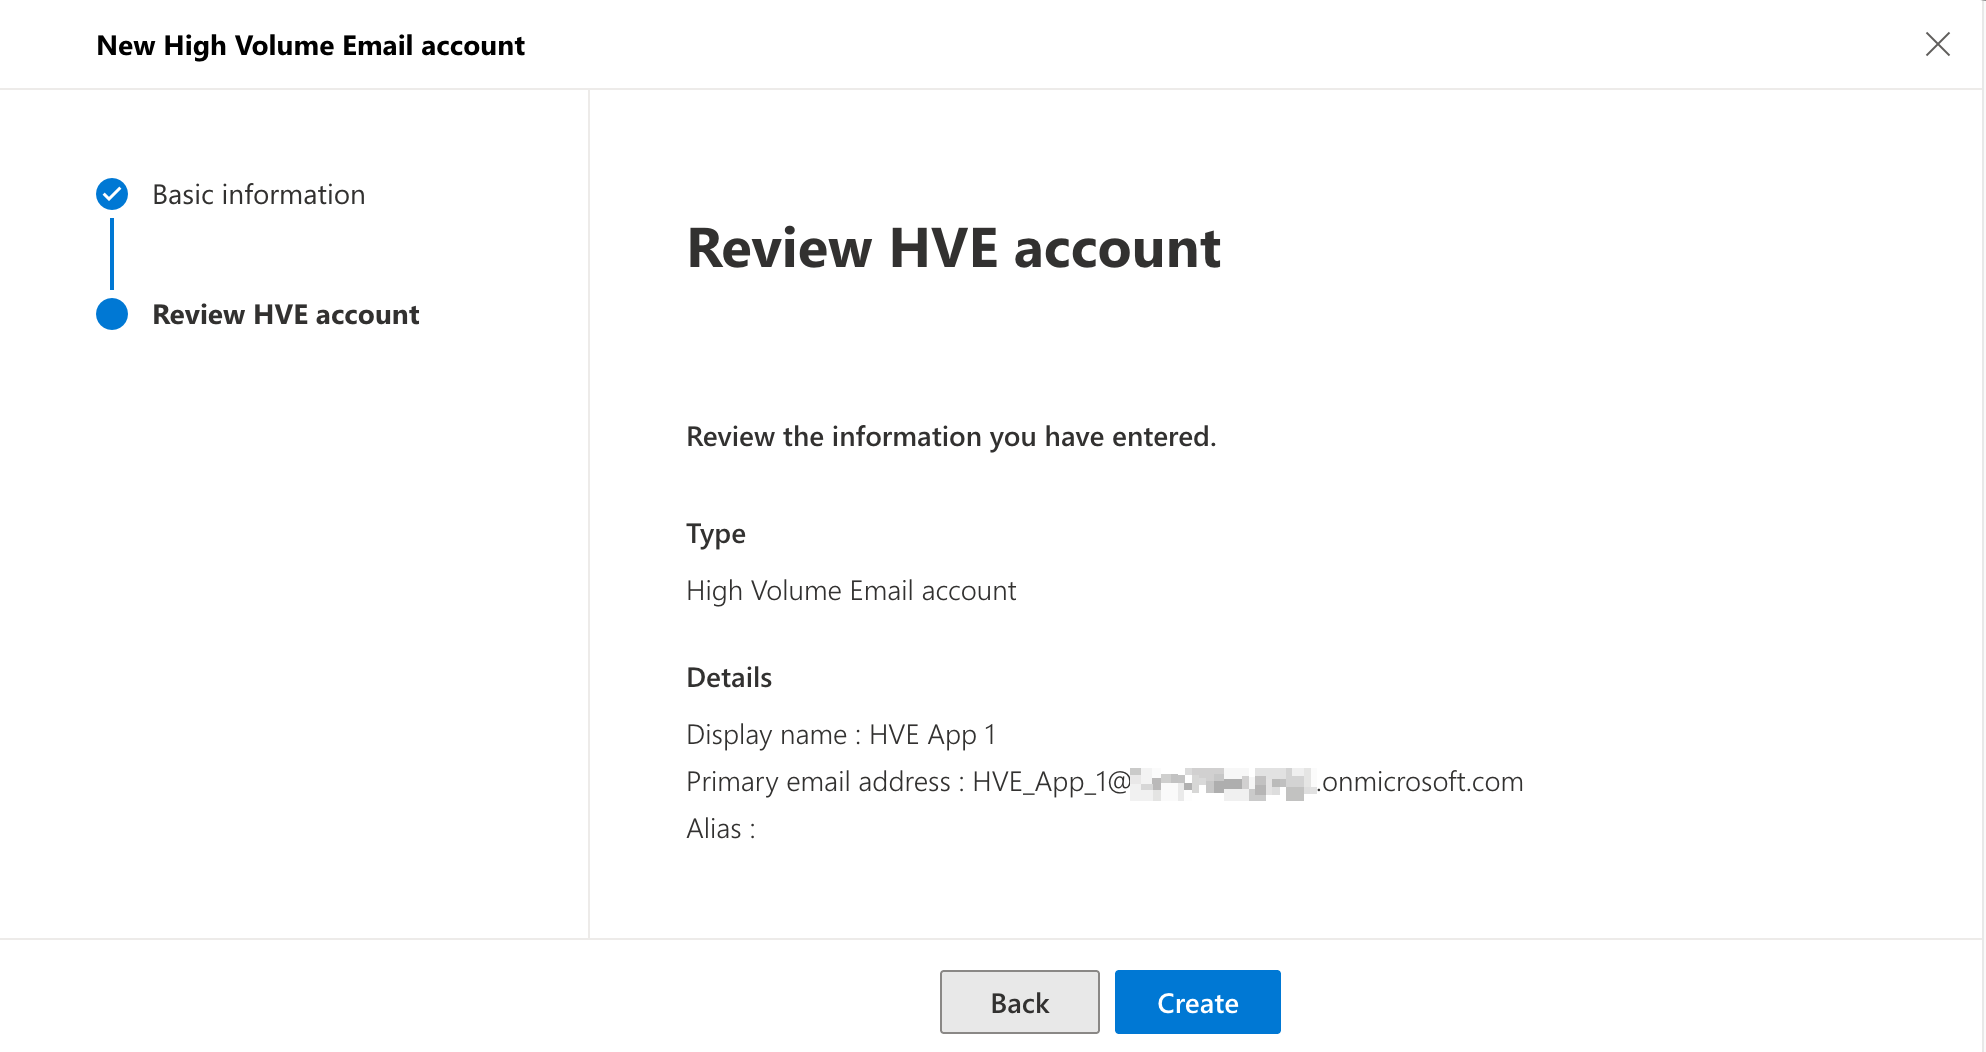Screen dimensions: 1986x1052
Task: Click the blurred domain portion of email
Action: pos(1224,782)
